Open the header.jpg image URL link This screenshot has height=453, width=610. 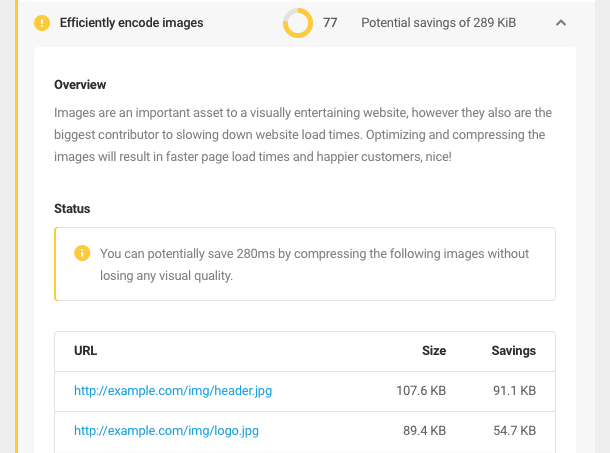(x=173, y=391)
